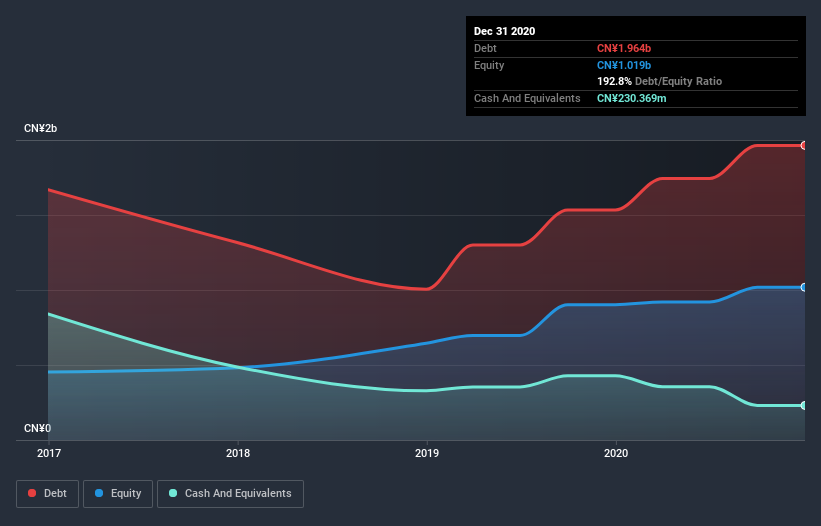Image resolution: width=821 pixels, height=526 pixels.
Task: Click the blue Equity legend dot
Action: 99,493
